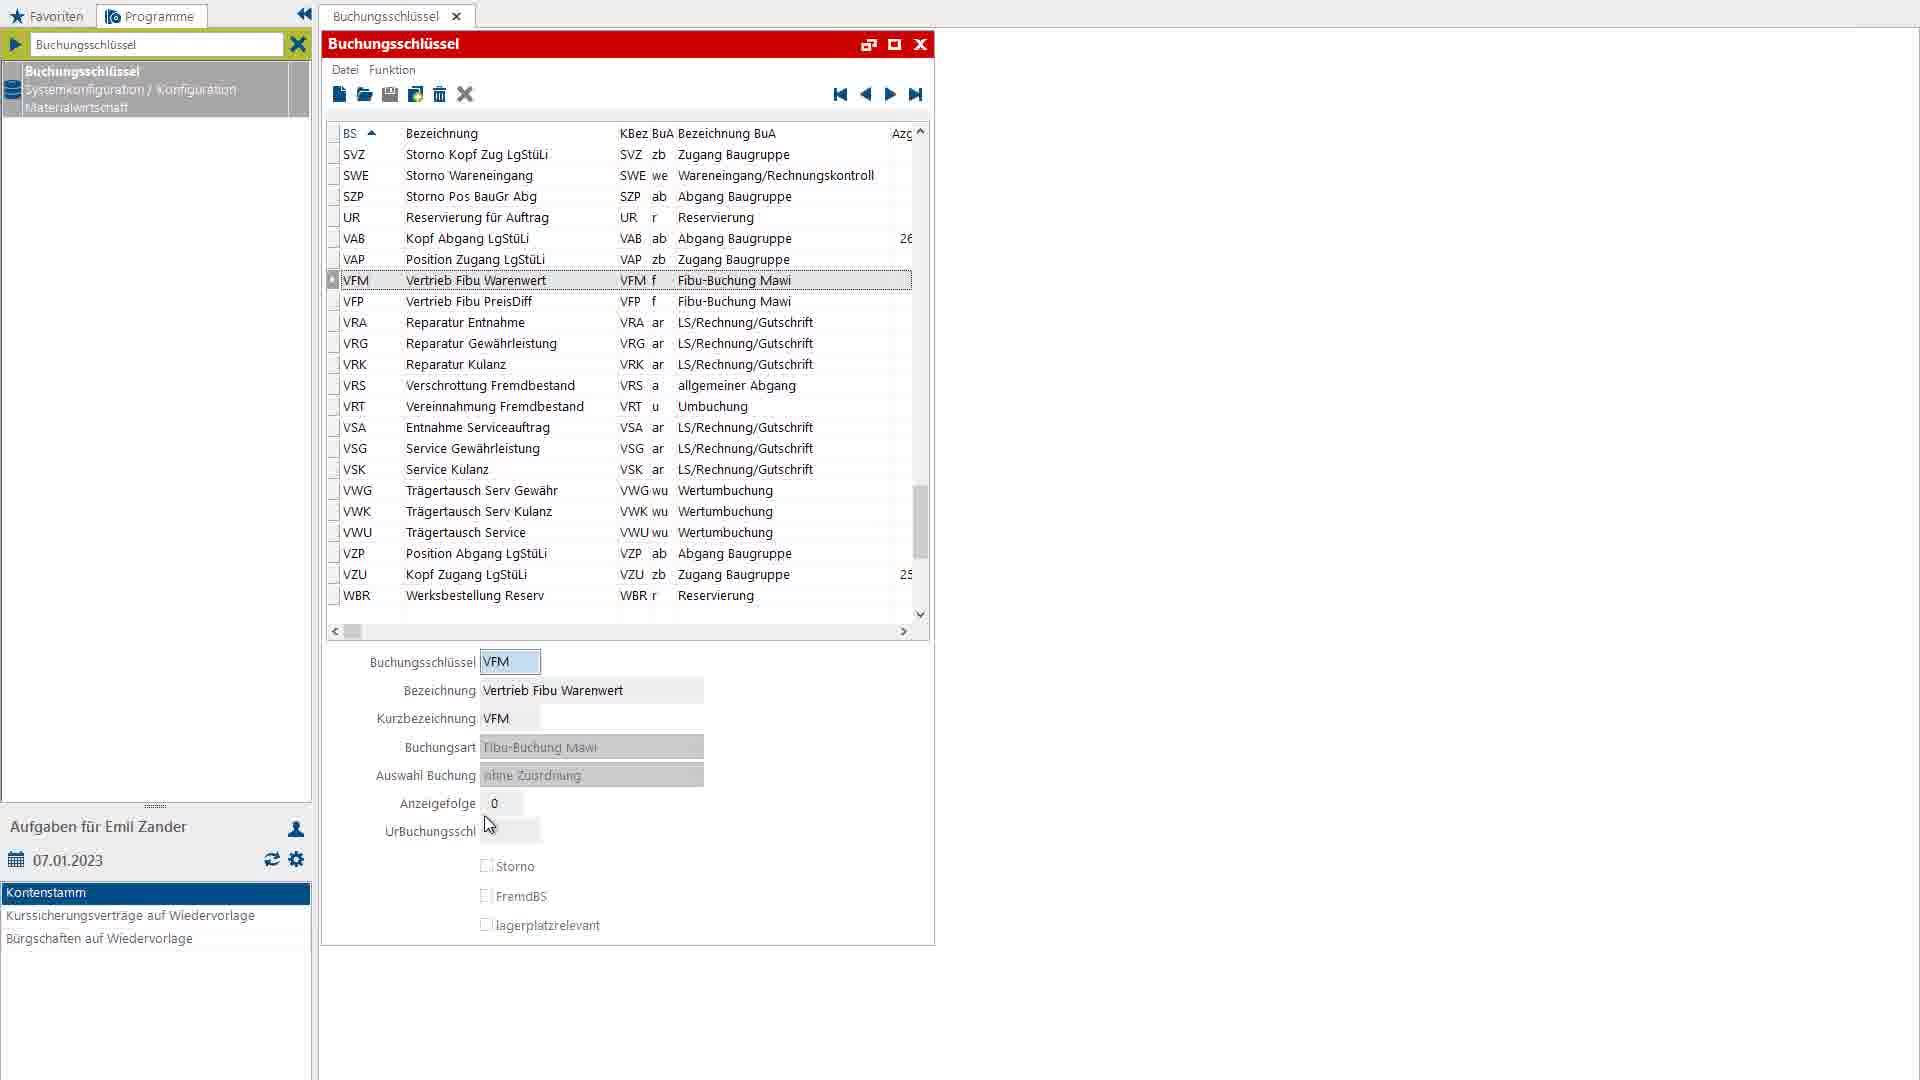Click the UrBuchungsschl input field
Image resolution: width=1920 pixels, height=1080 pixels.
pos(510,831)
